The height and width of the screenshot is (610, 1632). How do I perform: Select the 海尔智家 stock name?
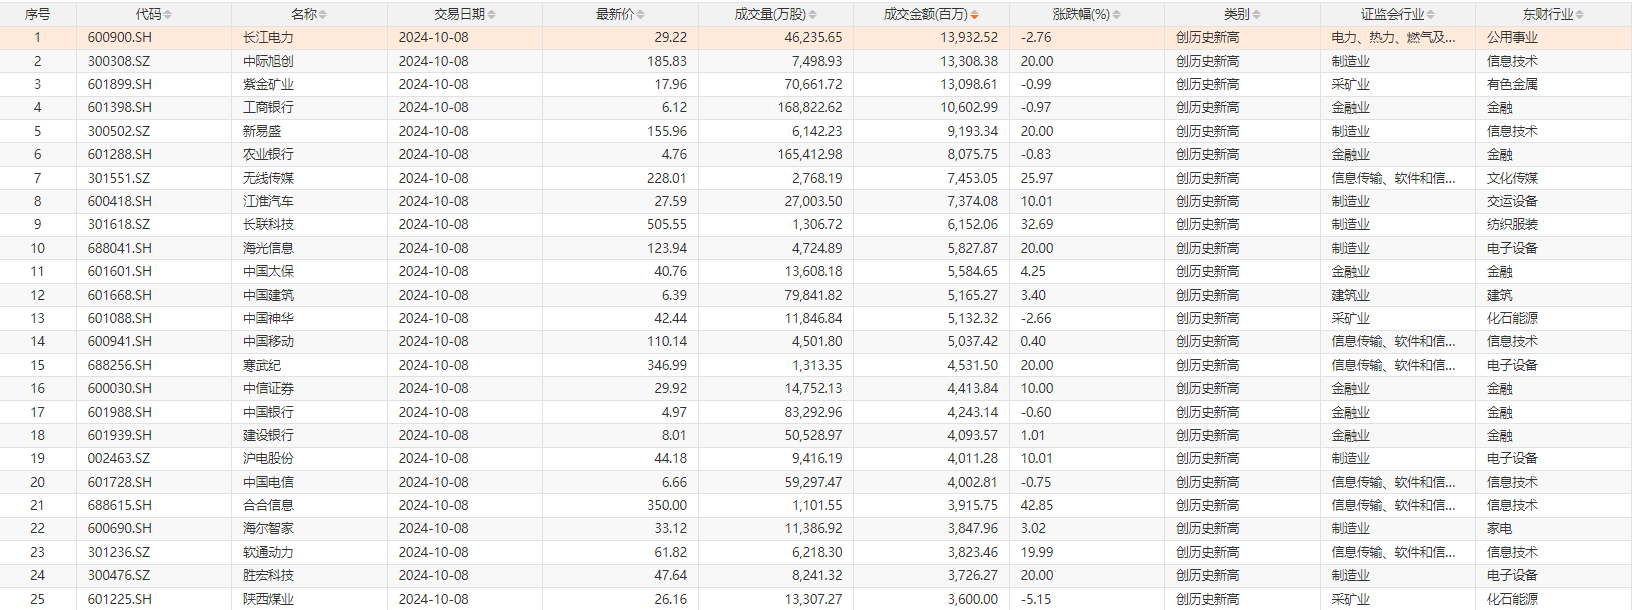pyautogui.click(x=268, y=528)
